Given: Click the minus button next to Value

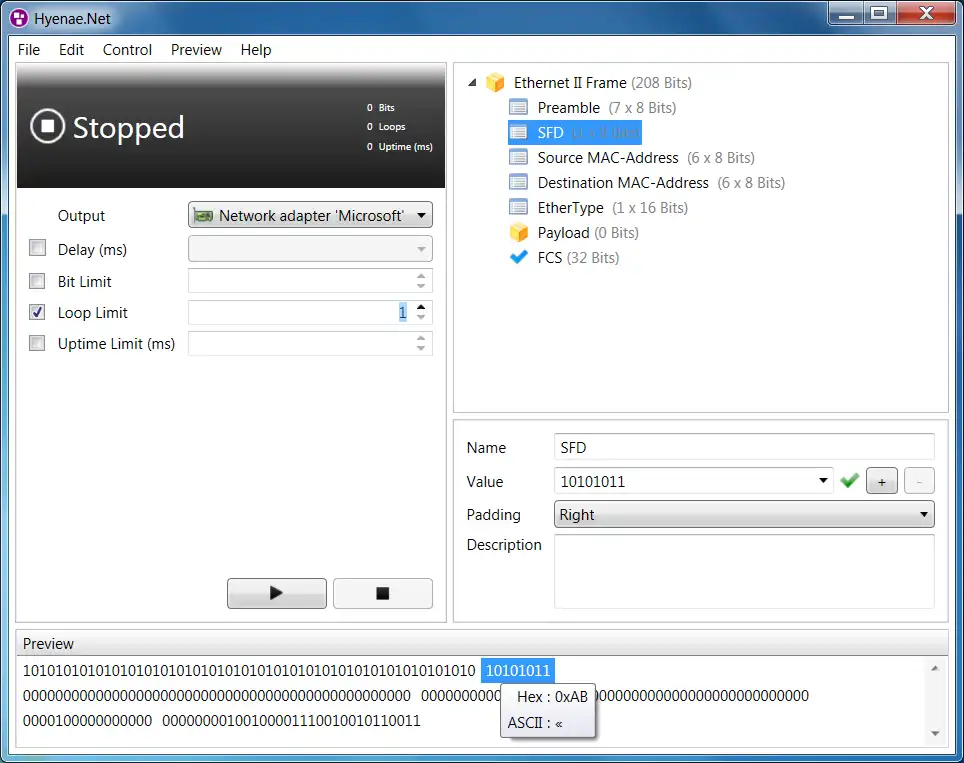Looking at the screenshot, I should click(x=919, y=481).
